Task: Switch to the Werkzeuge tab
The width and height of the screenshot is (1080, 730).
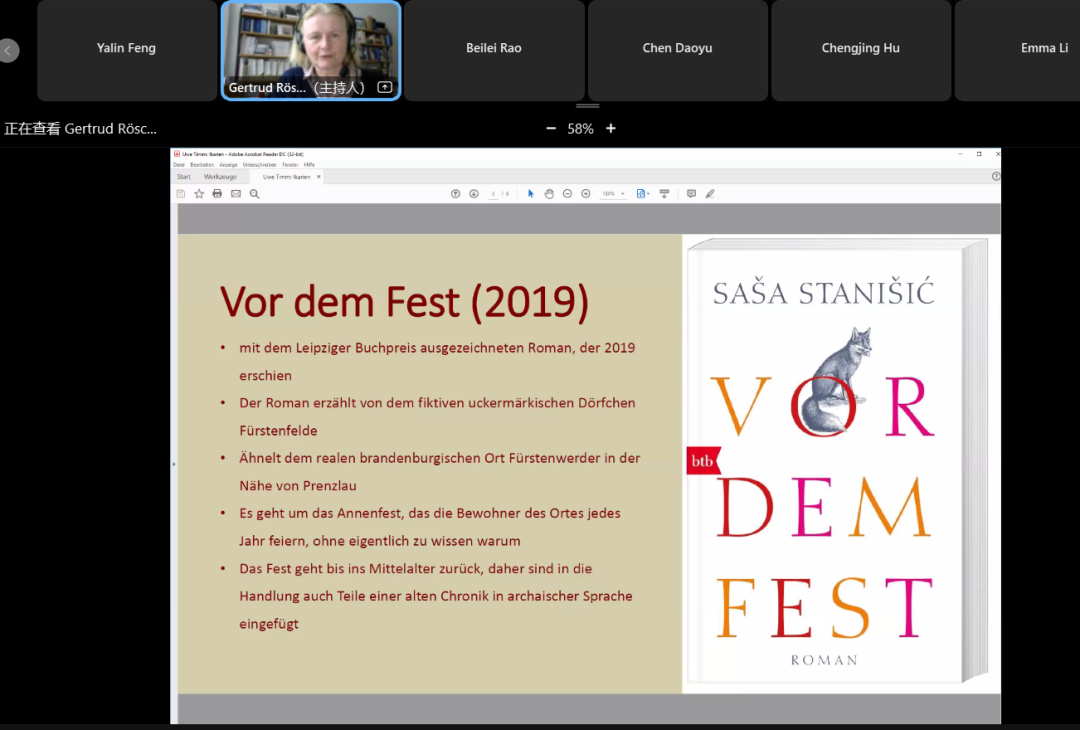Action: point(220,177)
